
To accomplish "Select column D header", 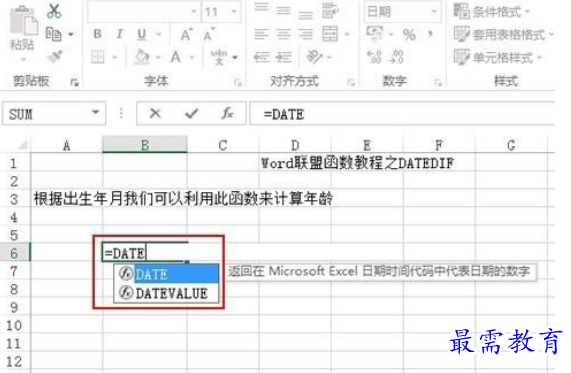I will point(295,145).
